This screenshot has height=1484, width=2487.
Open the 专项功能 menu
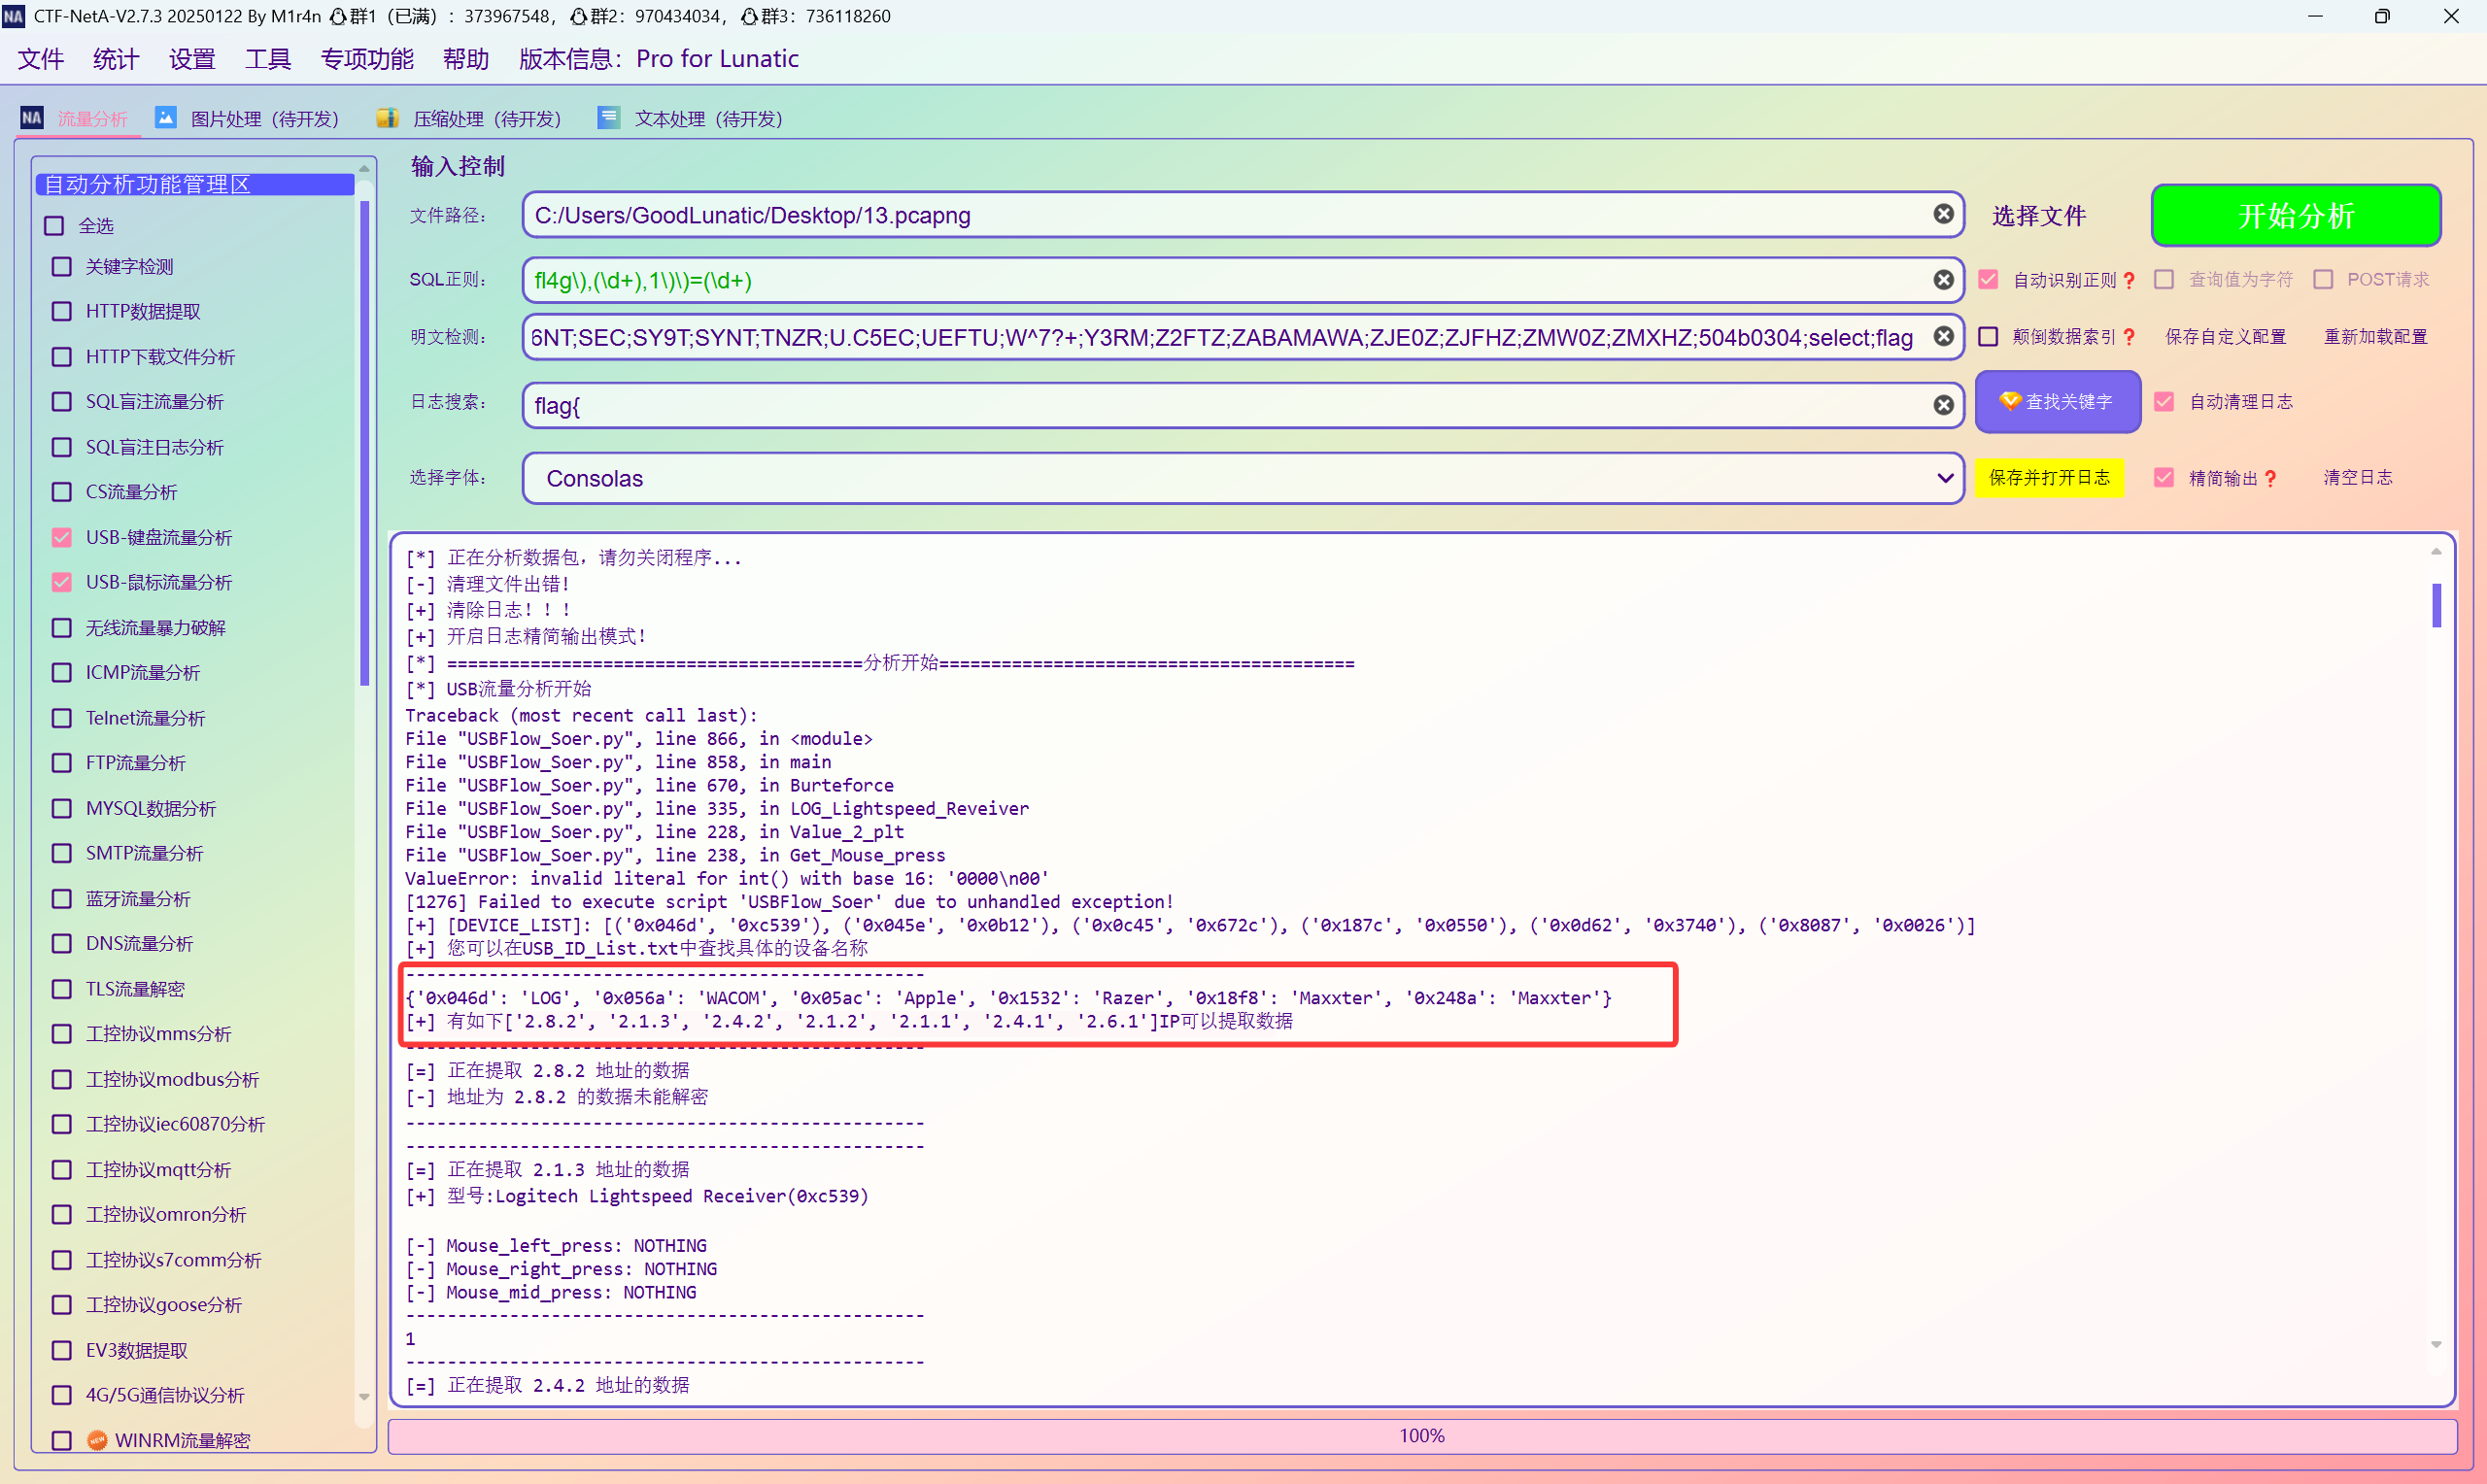click(x=367, y=59)
